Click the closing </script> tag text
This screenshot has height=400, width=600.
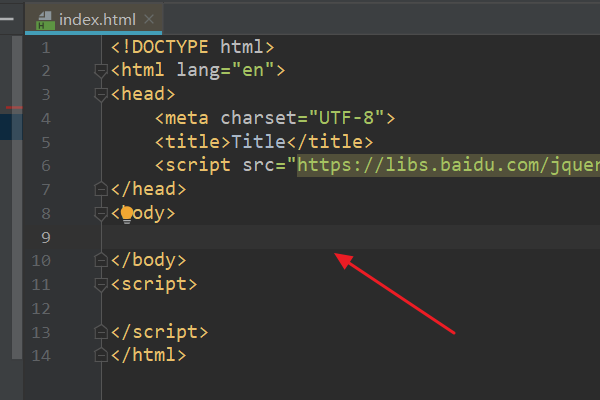160,332
